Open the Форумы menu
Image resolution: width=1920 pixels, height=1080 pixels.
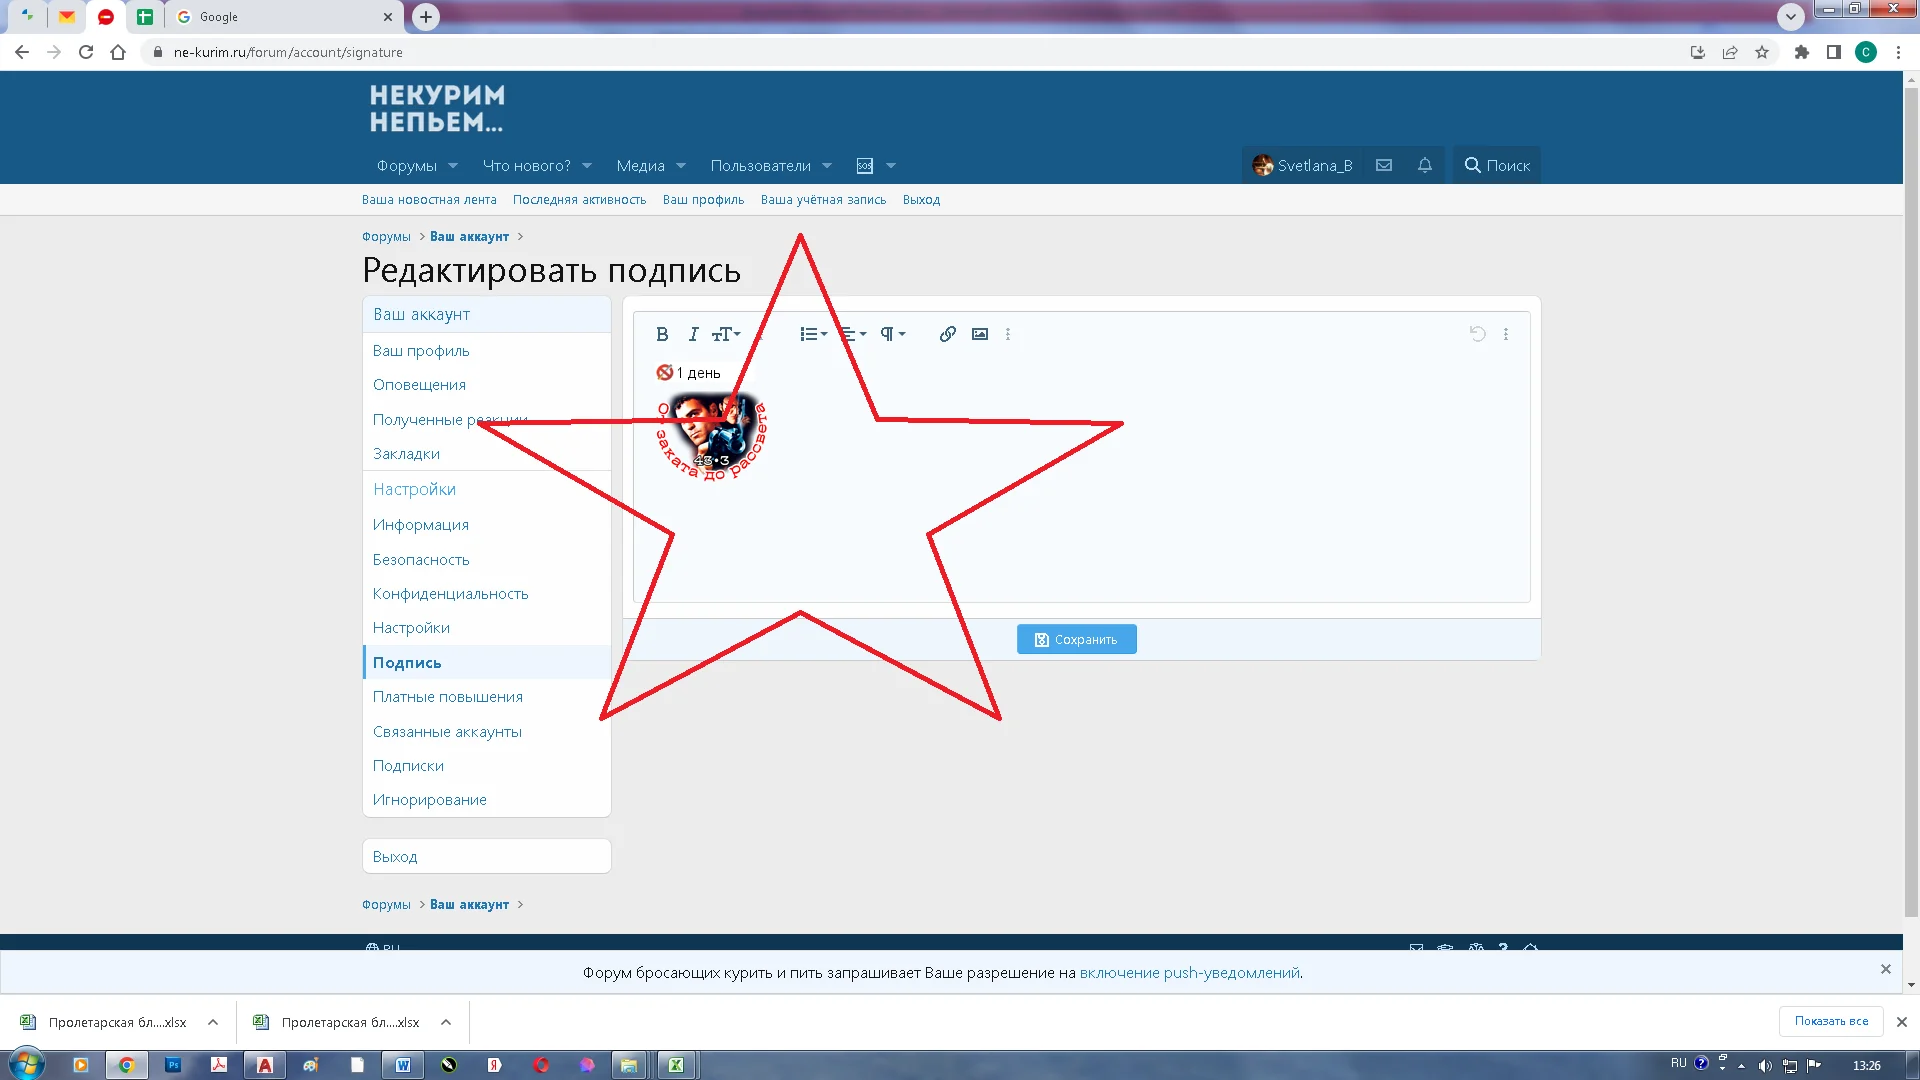[x=408, y=165]
